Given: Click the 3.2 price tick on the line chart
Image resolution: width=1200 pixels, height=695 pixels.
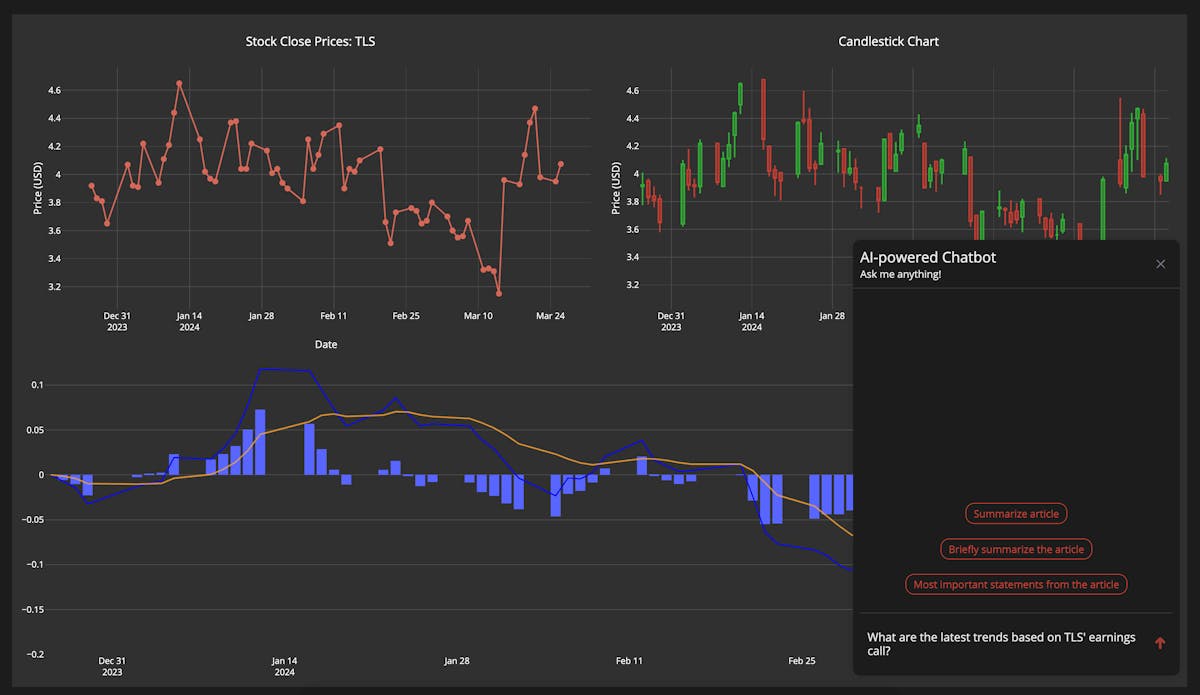Looking at the screenshot, I should (x=54, y=286).
